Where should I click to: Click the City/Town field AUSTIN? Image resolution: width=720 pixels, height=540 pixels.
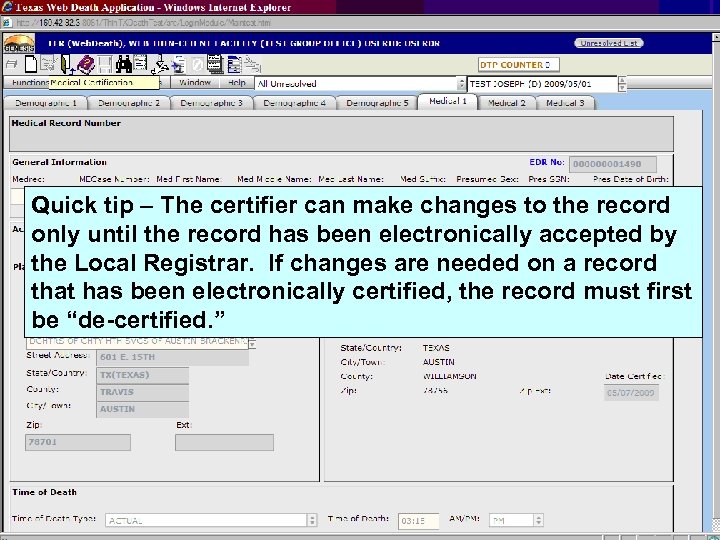click(142, 409)
